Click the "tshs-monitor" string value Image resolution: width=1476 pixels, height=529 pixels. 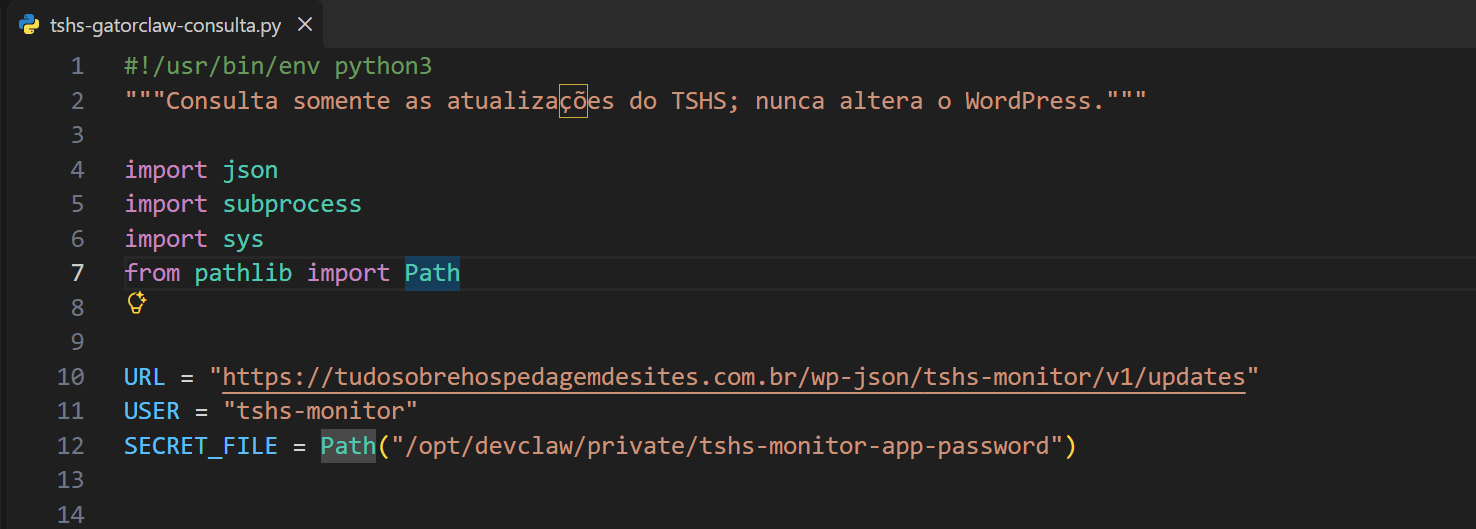(x=320, y=411)
